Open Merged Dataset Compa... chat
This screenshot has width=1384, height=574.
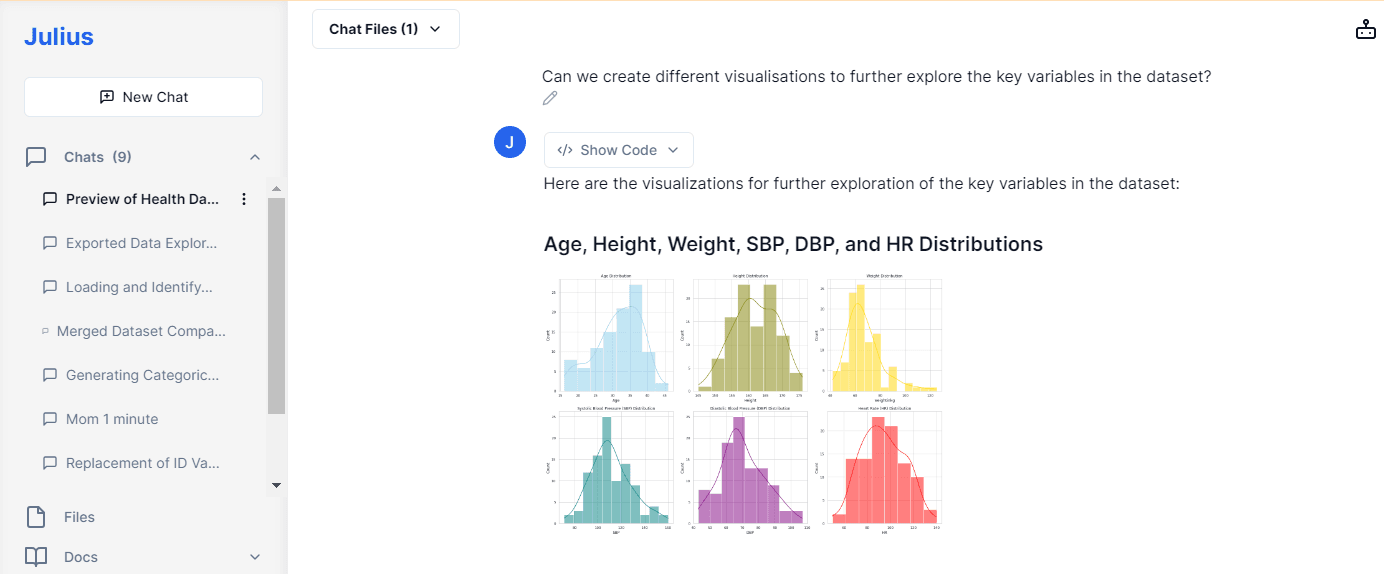141,331
